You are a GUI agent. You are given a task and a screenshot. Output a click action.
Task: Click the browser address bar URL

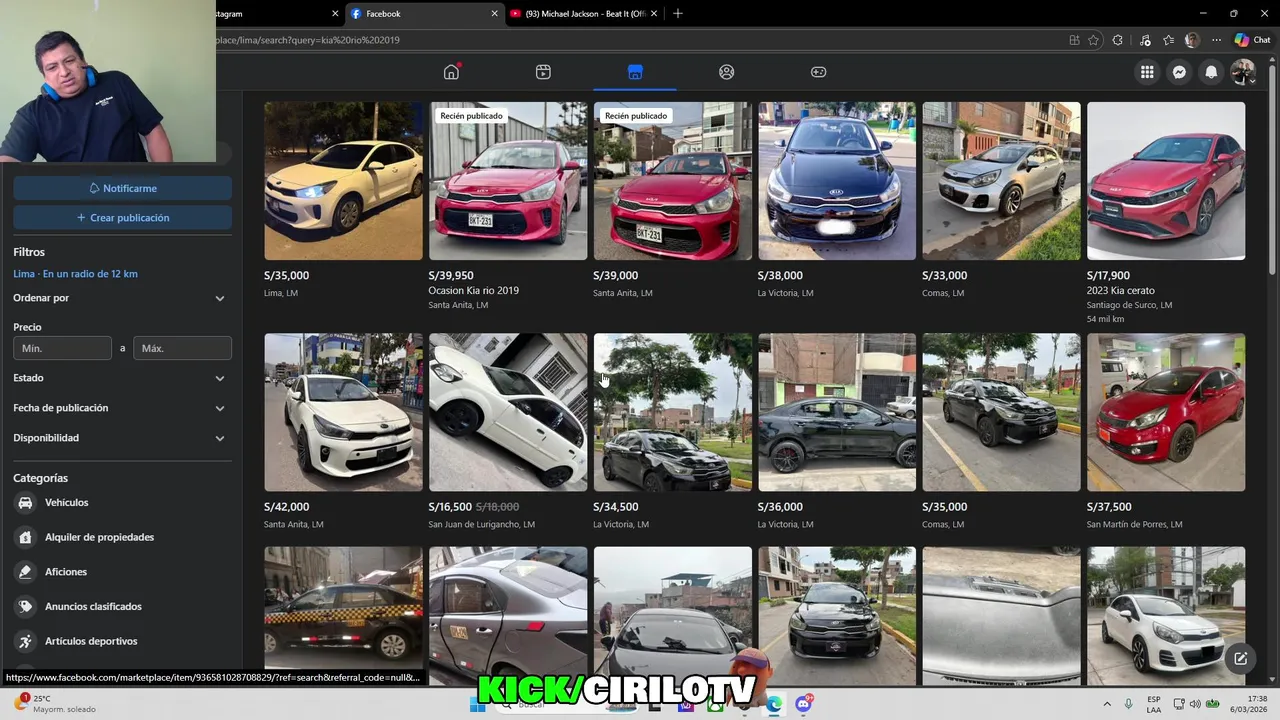pos(307,40)
